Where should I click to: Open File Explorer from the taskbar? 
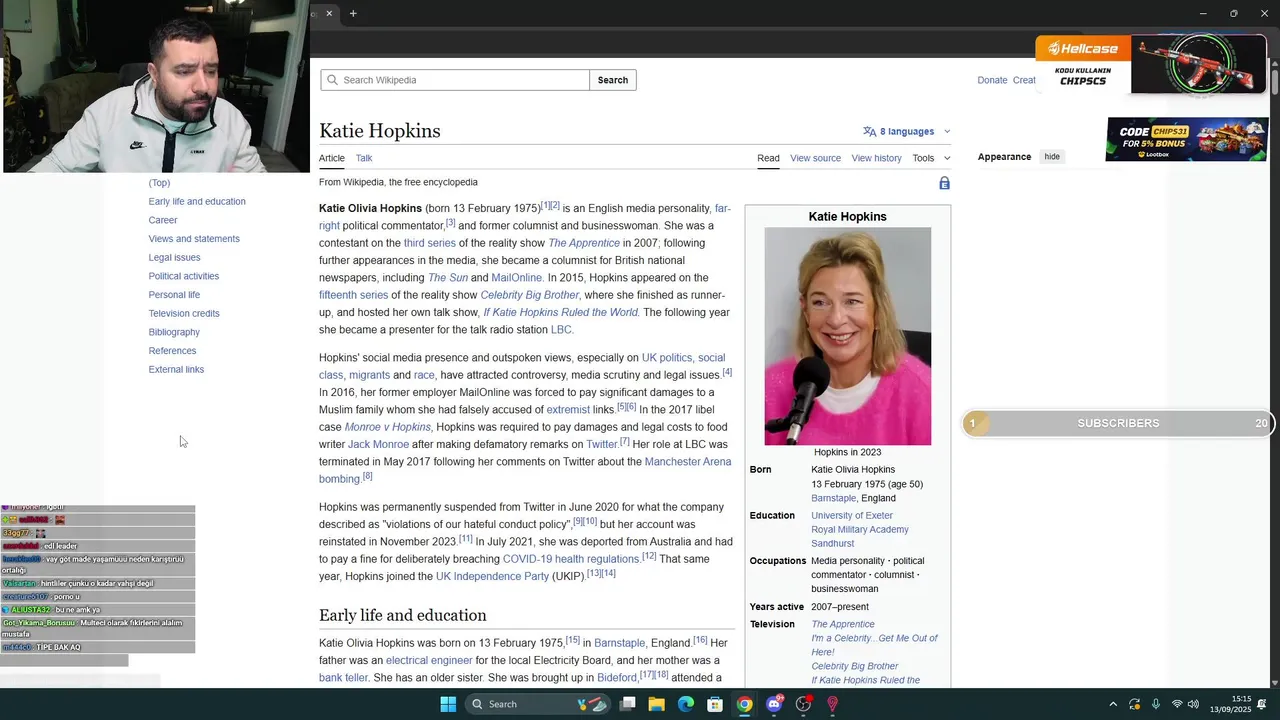click(656, 704)
